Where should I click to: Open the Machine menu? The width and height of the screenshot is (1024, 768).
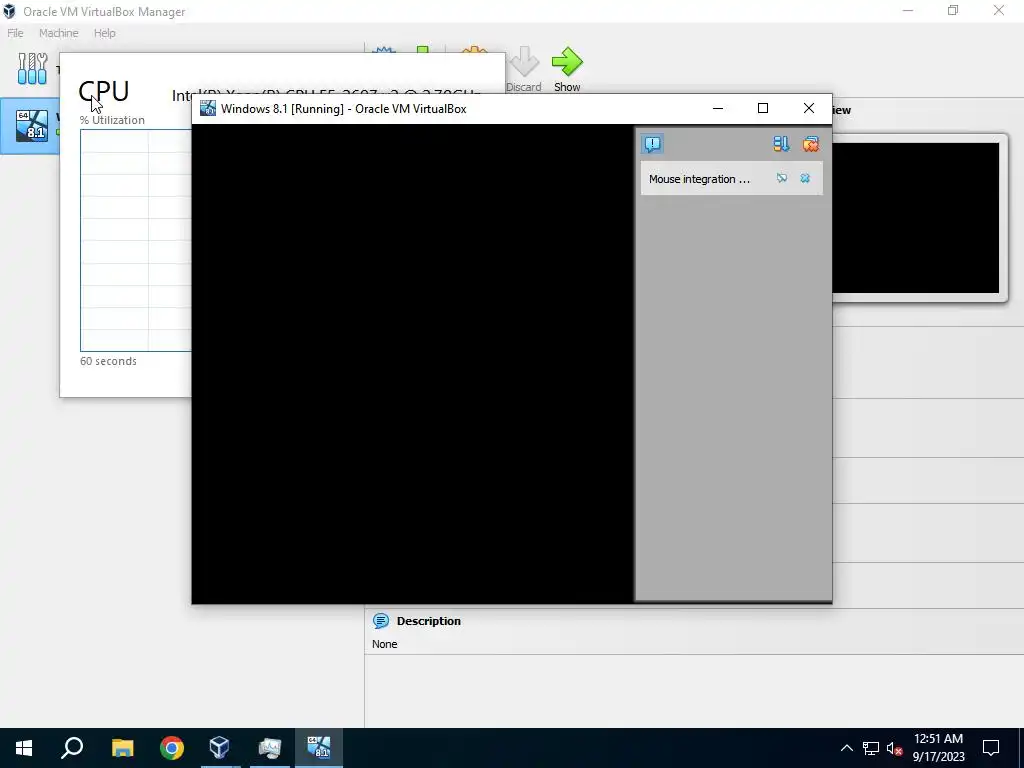click(x=58, y=33)
